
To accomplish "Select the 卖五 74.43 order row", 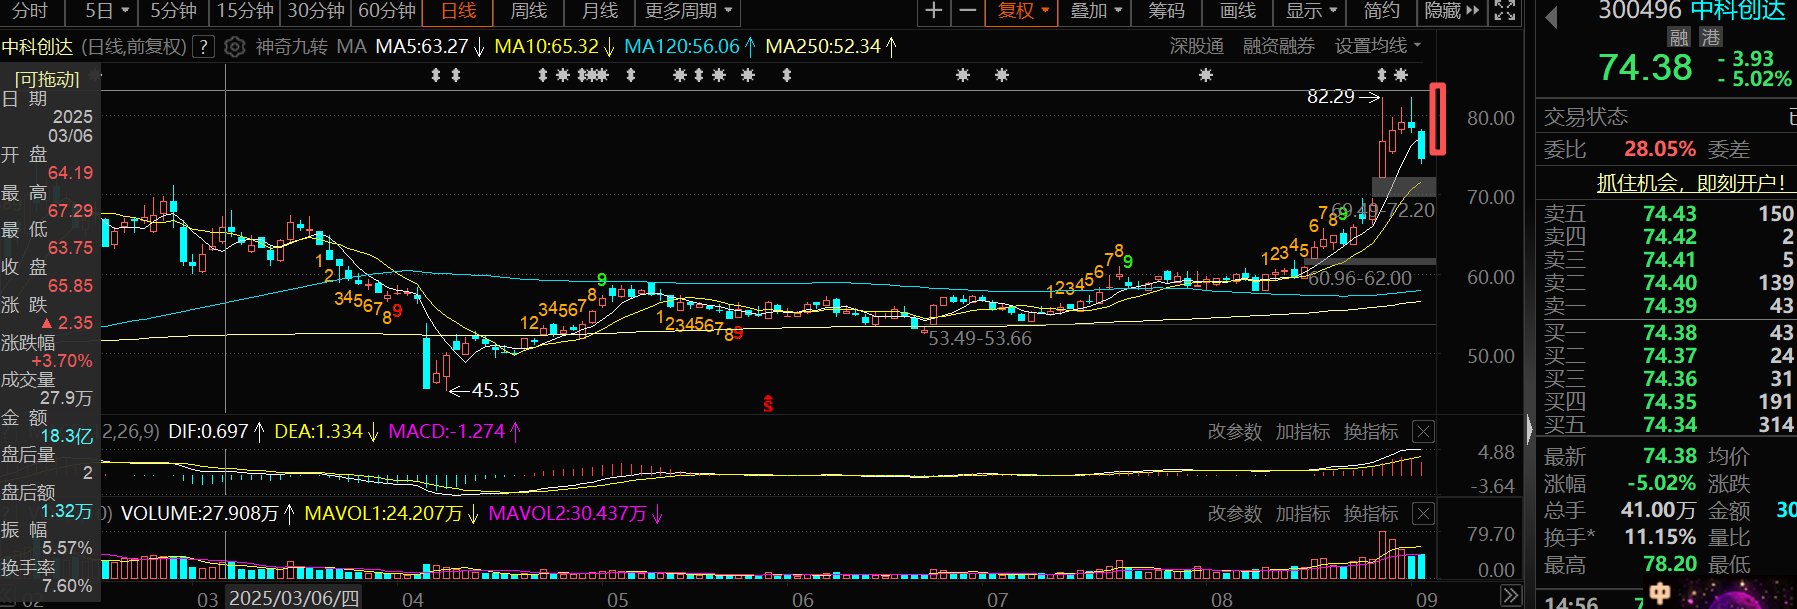I will pos(1666,214).
